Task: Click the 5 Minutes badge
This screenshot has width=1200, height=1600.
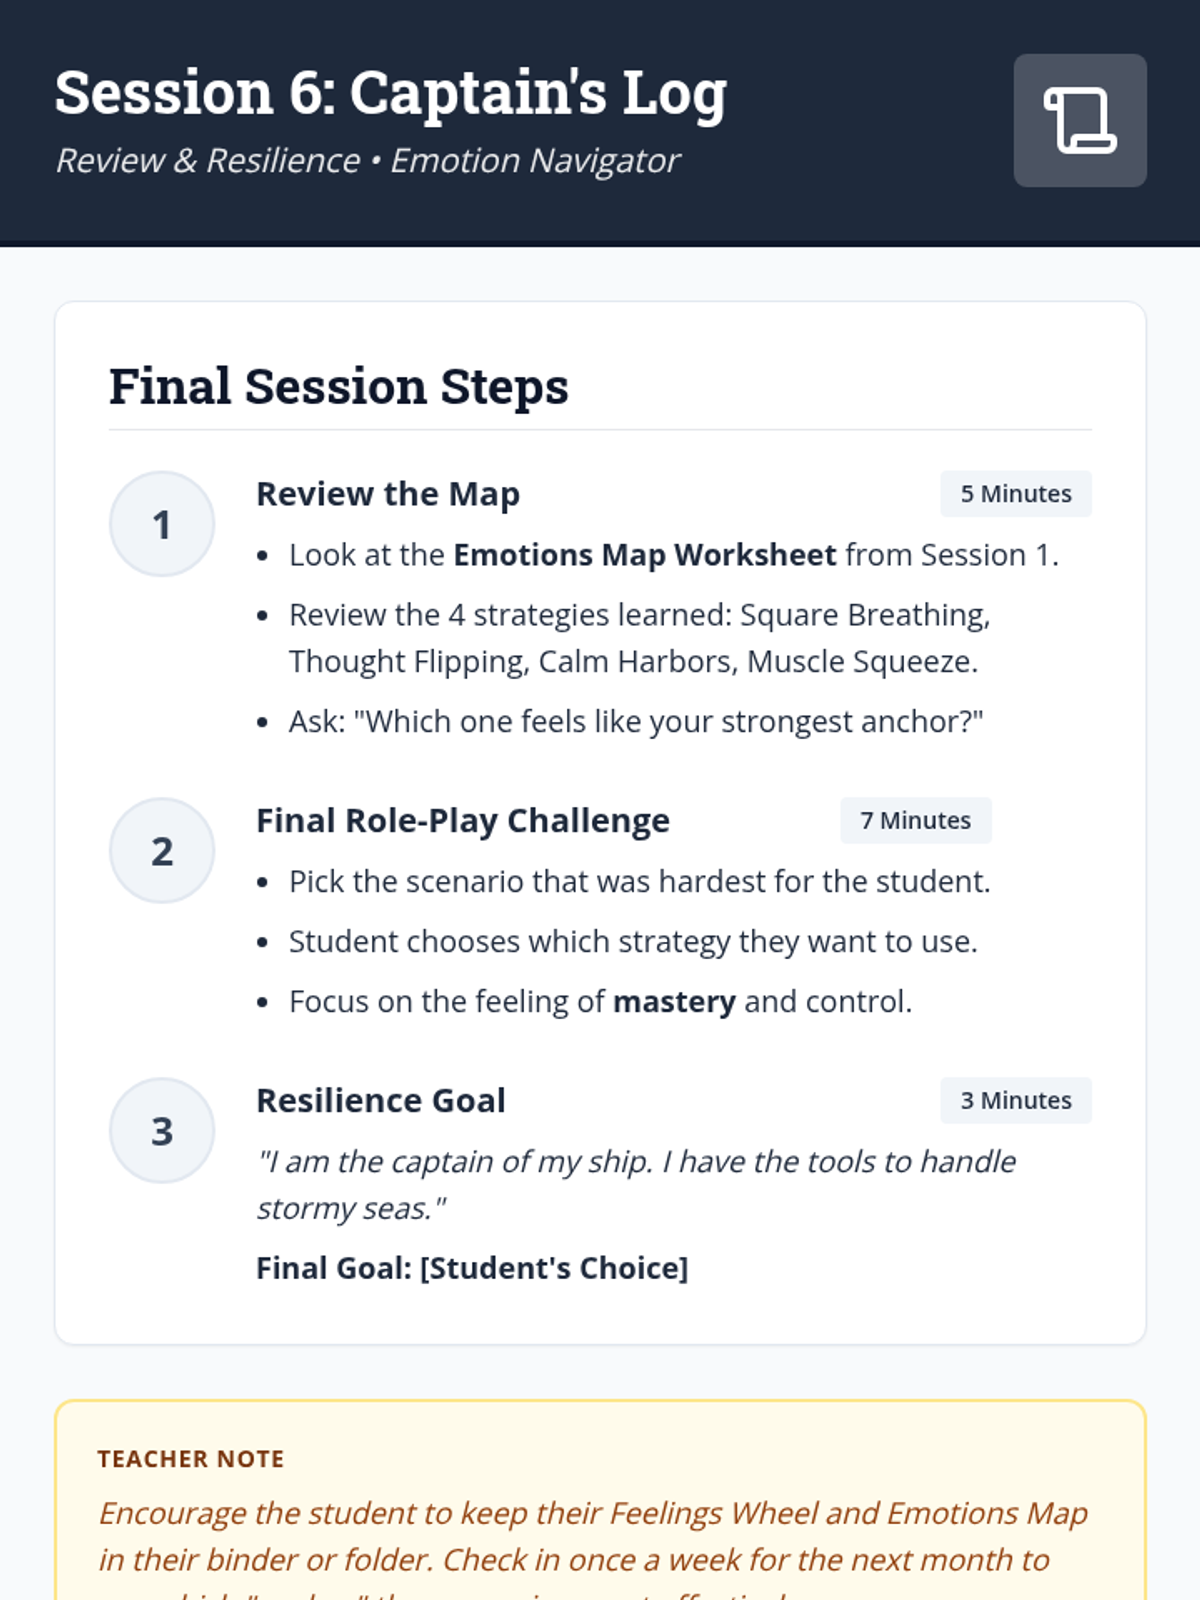Action: 1015,494
